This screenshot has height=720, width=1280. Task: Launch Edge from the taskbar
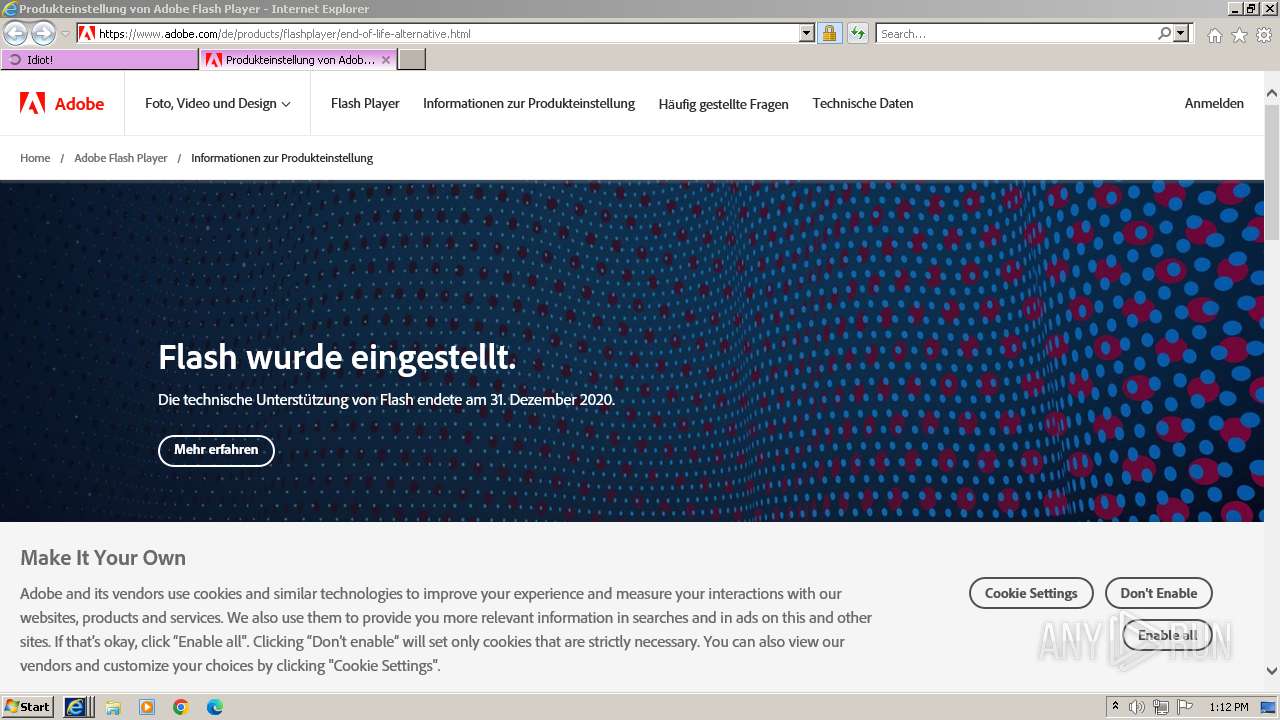pyautogui.click(x=215, y=707)
